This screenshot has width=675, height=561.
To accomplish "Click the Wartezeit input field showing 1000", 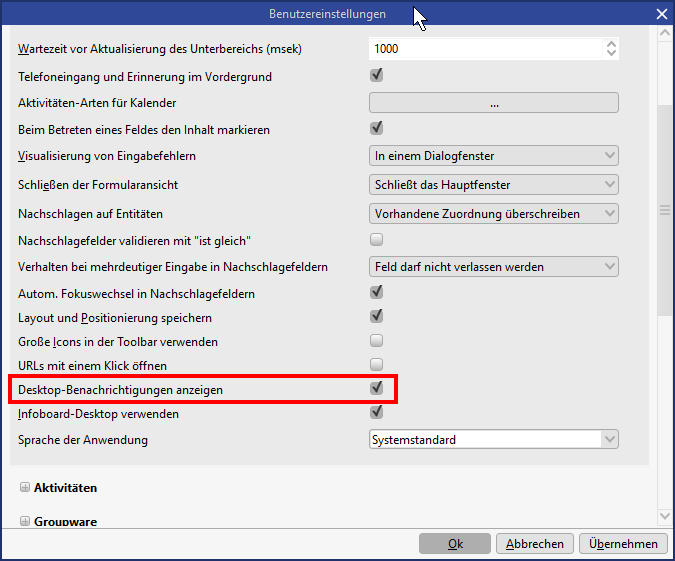I will [x=485, y=48].
